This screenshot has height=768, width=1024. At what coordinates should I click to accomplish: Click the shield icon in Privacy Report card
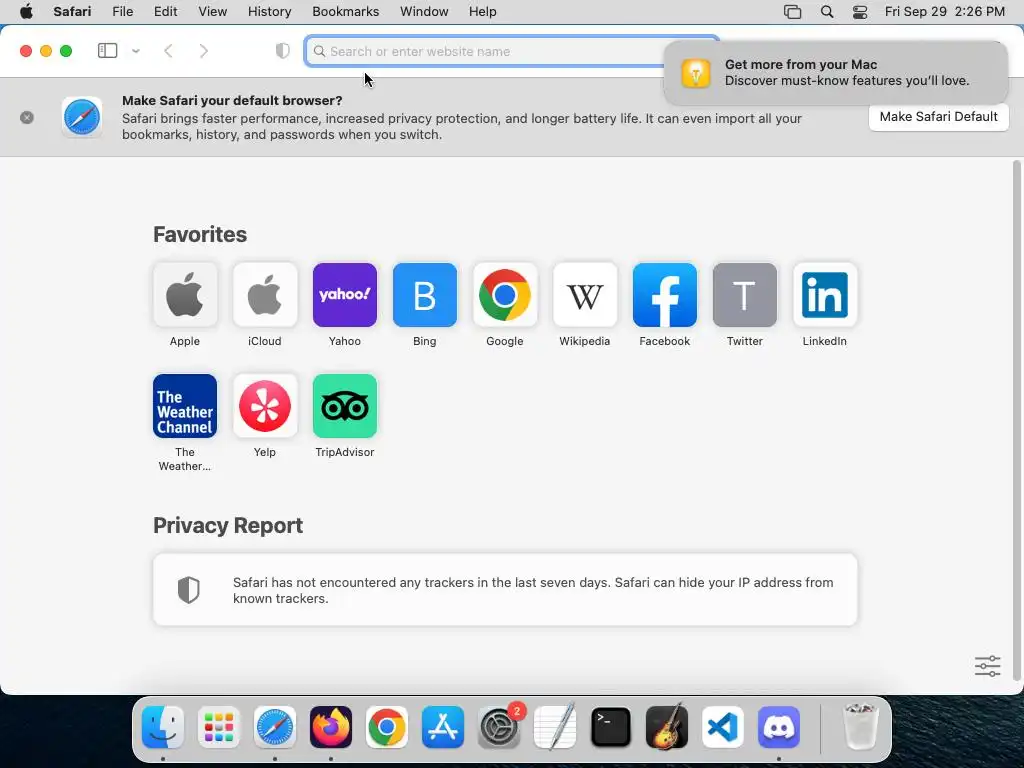(189, 590)
